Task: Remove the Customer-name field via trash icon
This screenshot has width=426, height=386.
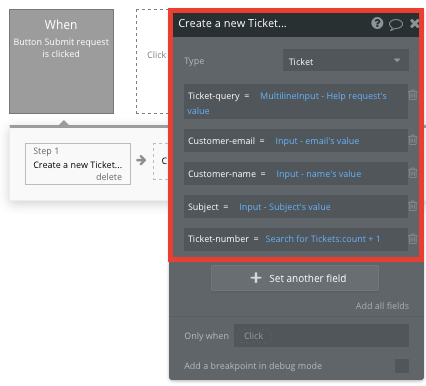Action: pyautogui.click(x=413, y=173)
